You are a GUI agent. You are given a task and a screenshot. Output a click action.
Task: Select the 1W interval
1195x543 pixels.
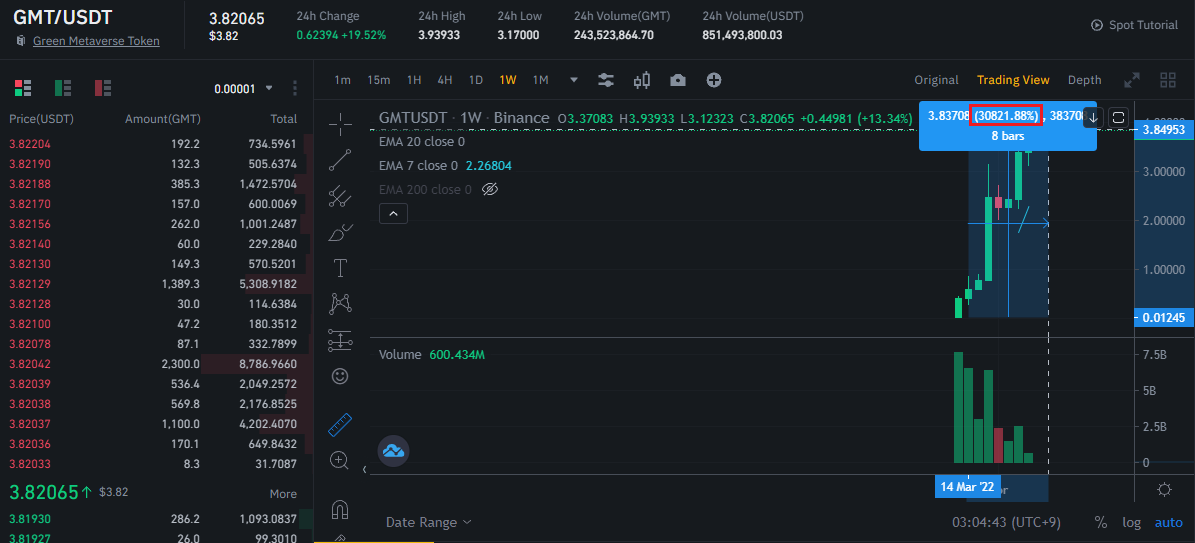508,80
